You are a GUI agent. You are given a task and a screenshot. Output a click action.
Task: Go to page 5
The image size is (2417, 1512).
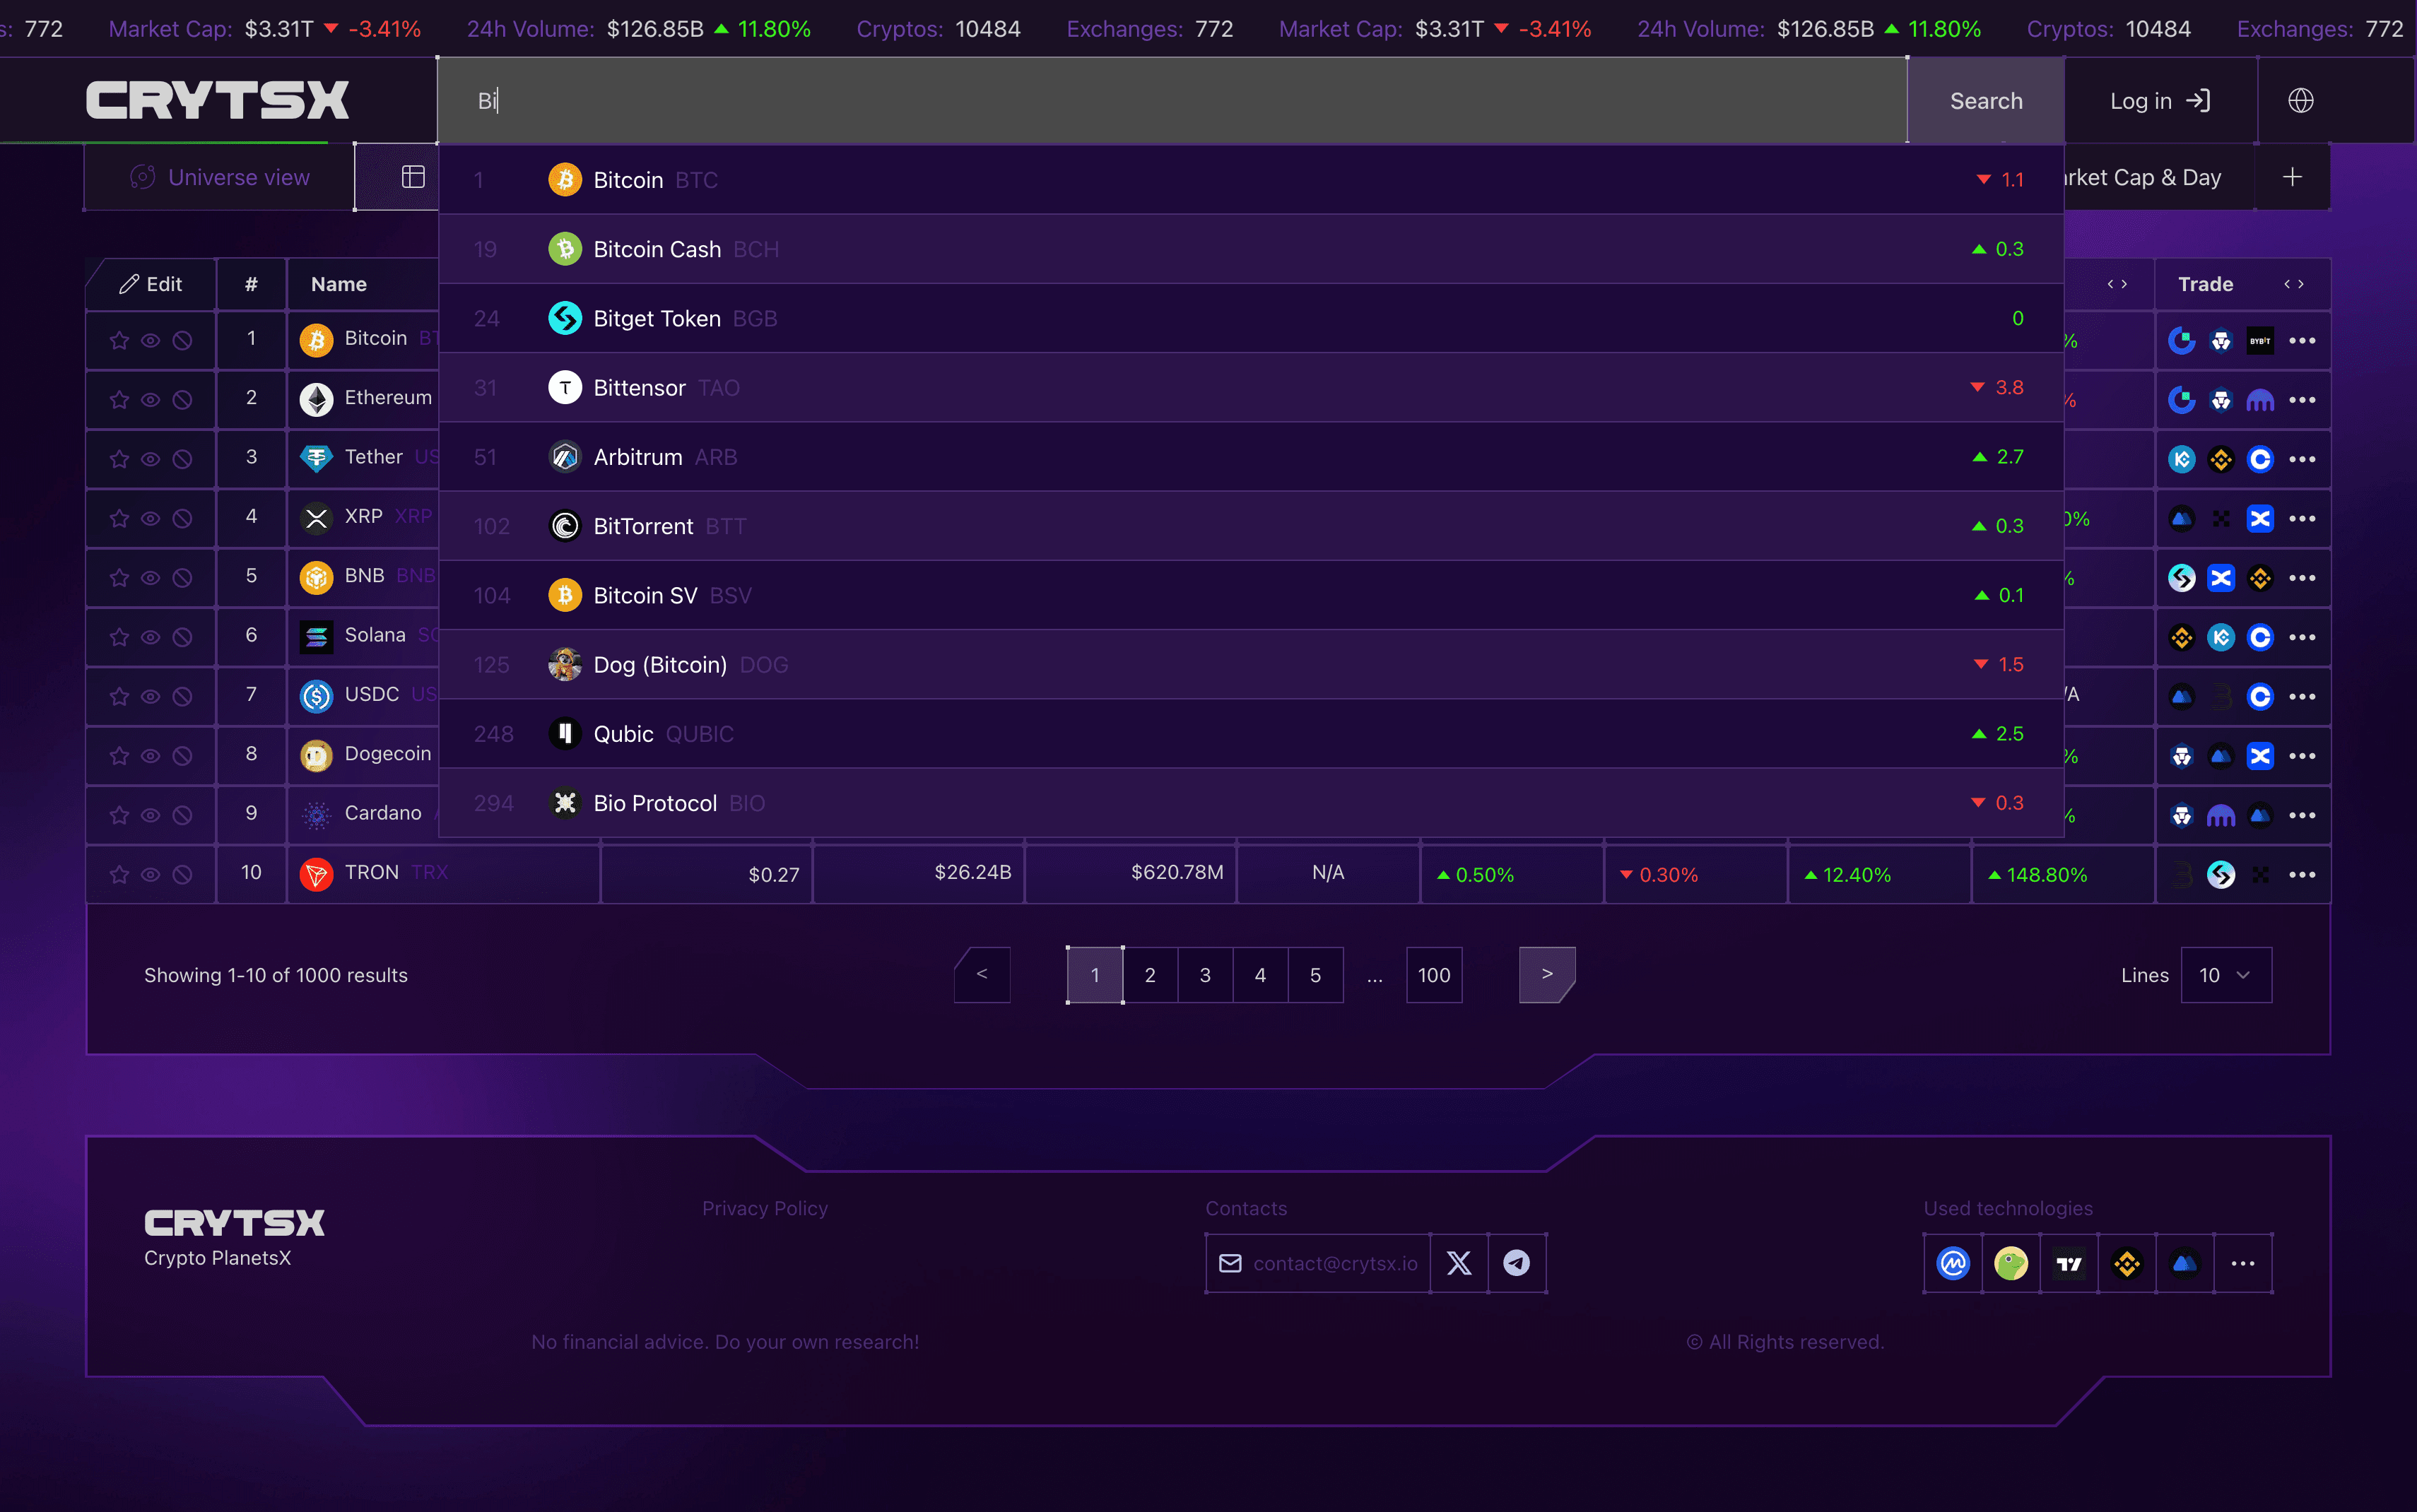click(1315, 975)
